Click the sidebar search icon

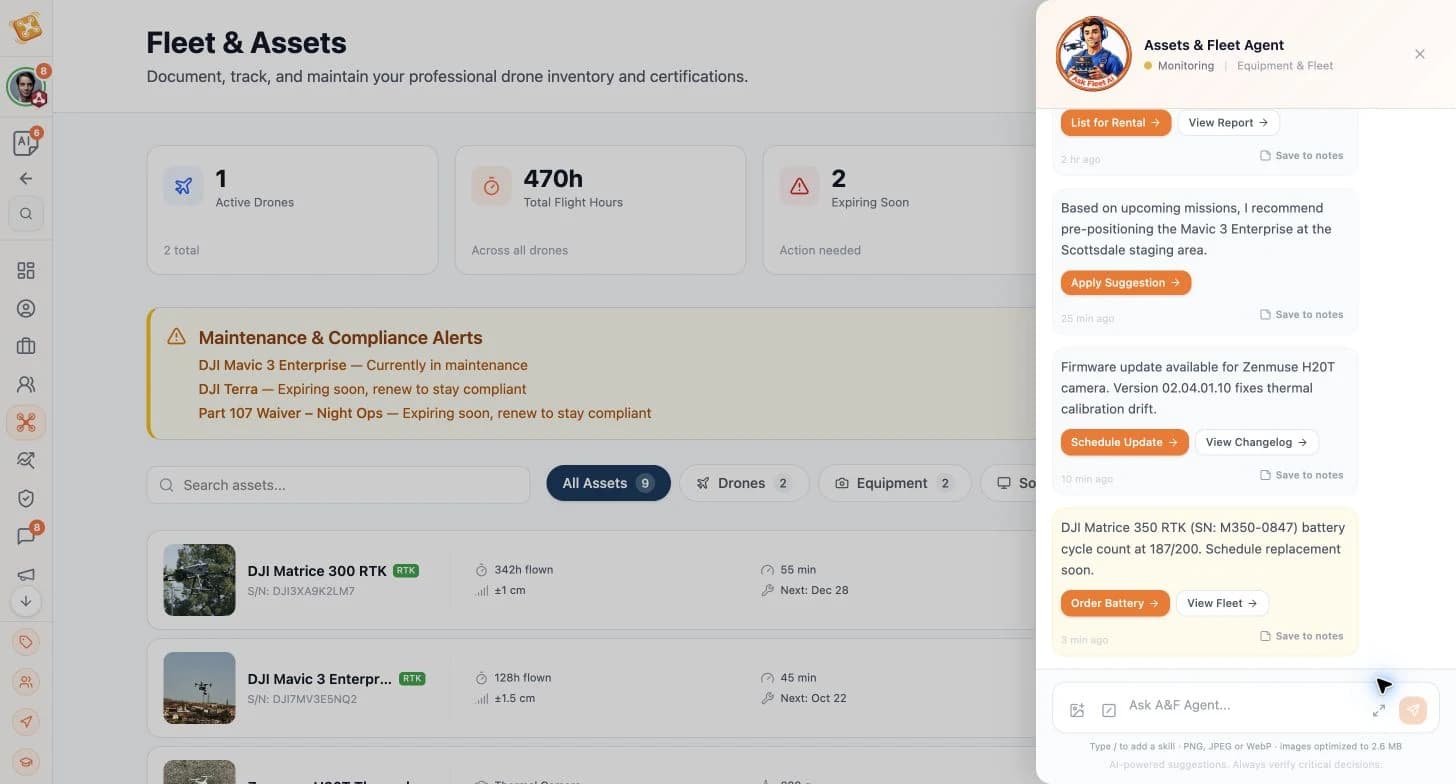pyautogui.click(x=26, y=213)
